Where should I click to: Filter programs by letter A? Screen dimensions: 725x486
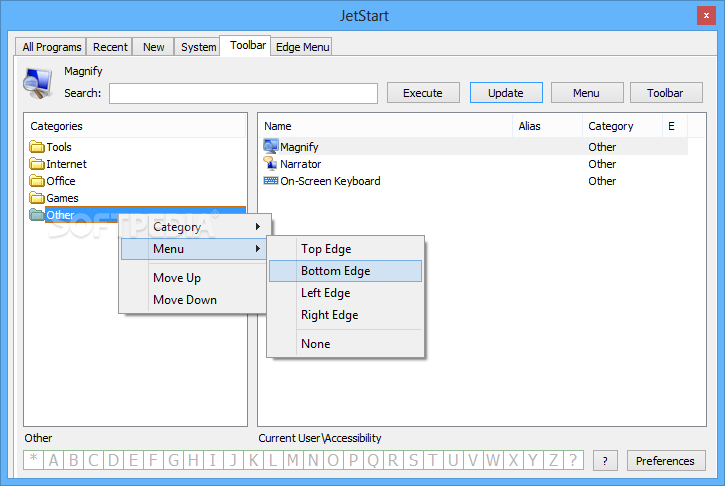click(54, 460)
